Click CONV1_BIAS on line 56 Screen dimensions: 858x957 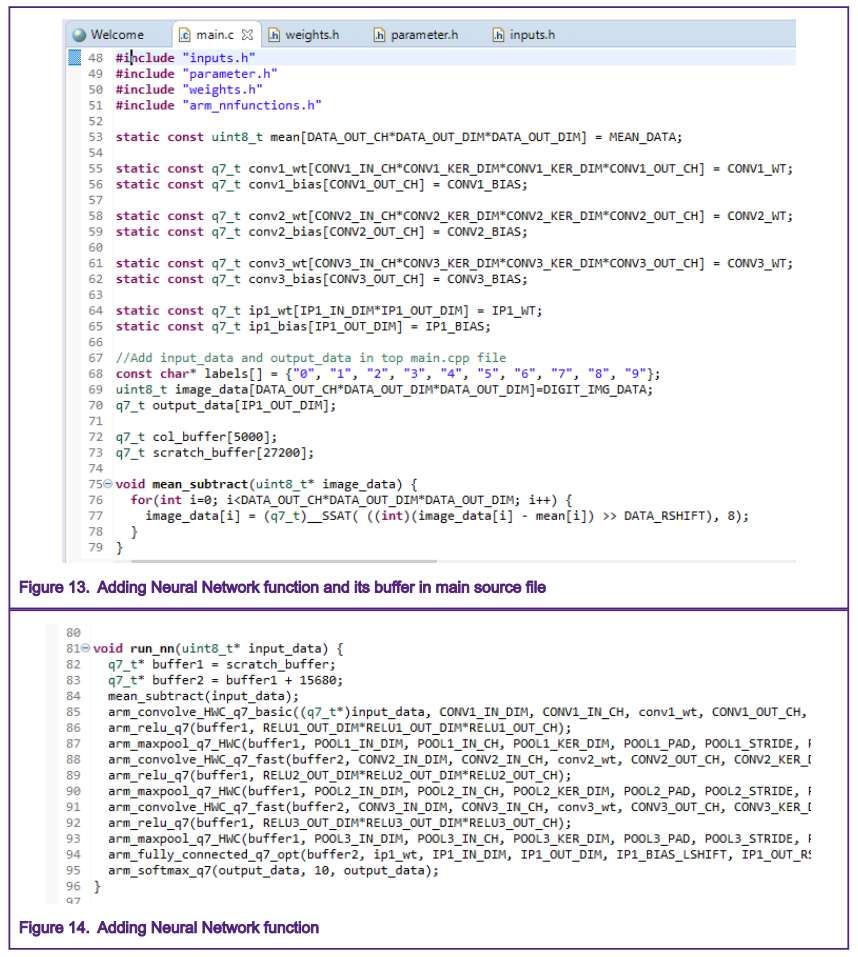[x=484, y=184]
